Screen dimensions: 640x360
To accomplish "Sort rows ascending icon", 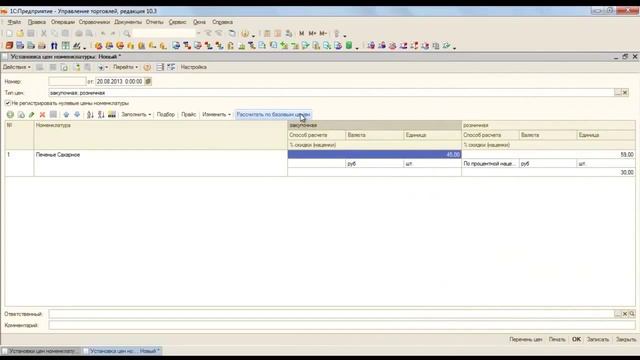I will (x=90, y=115).
